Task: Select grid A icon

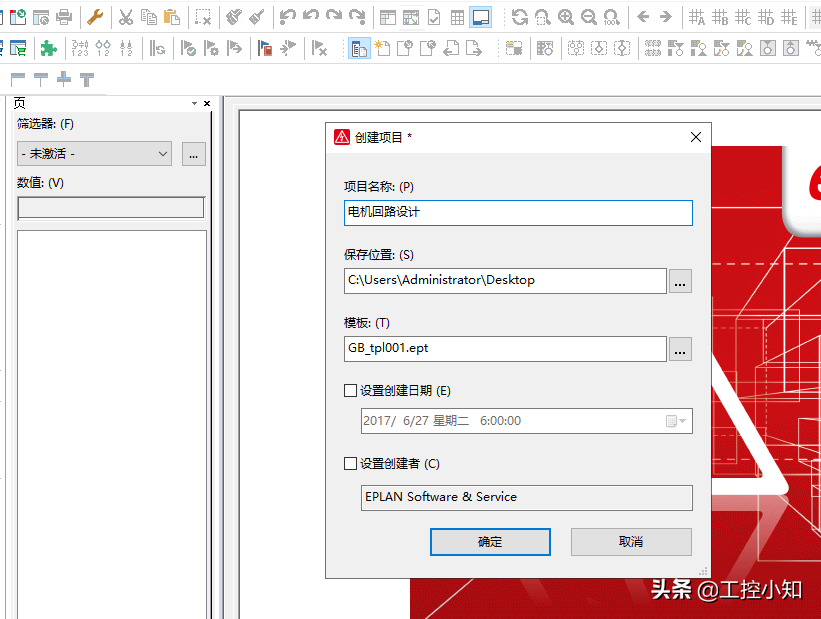Action: (697, 17)
